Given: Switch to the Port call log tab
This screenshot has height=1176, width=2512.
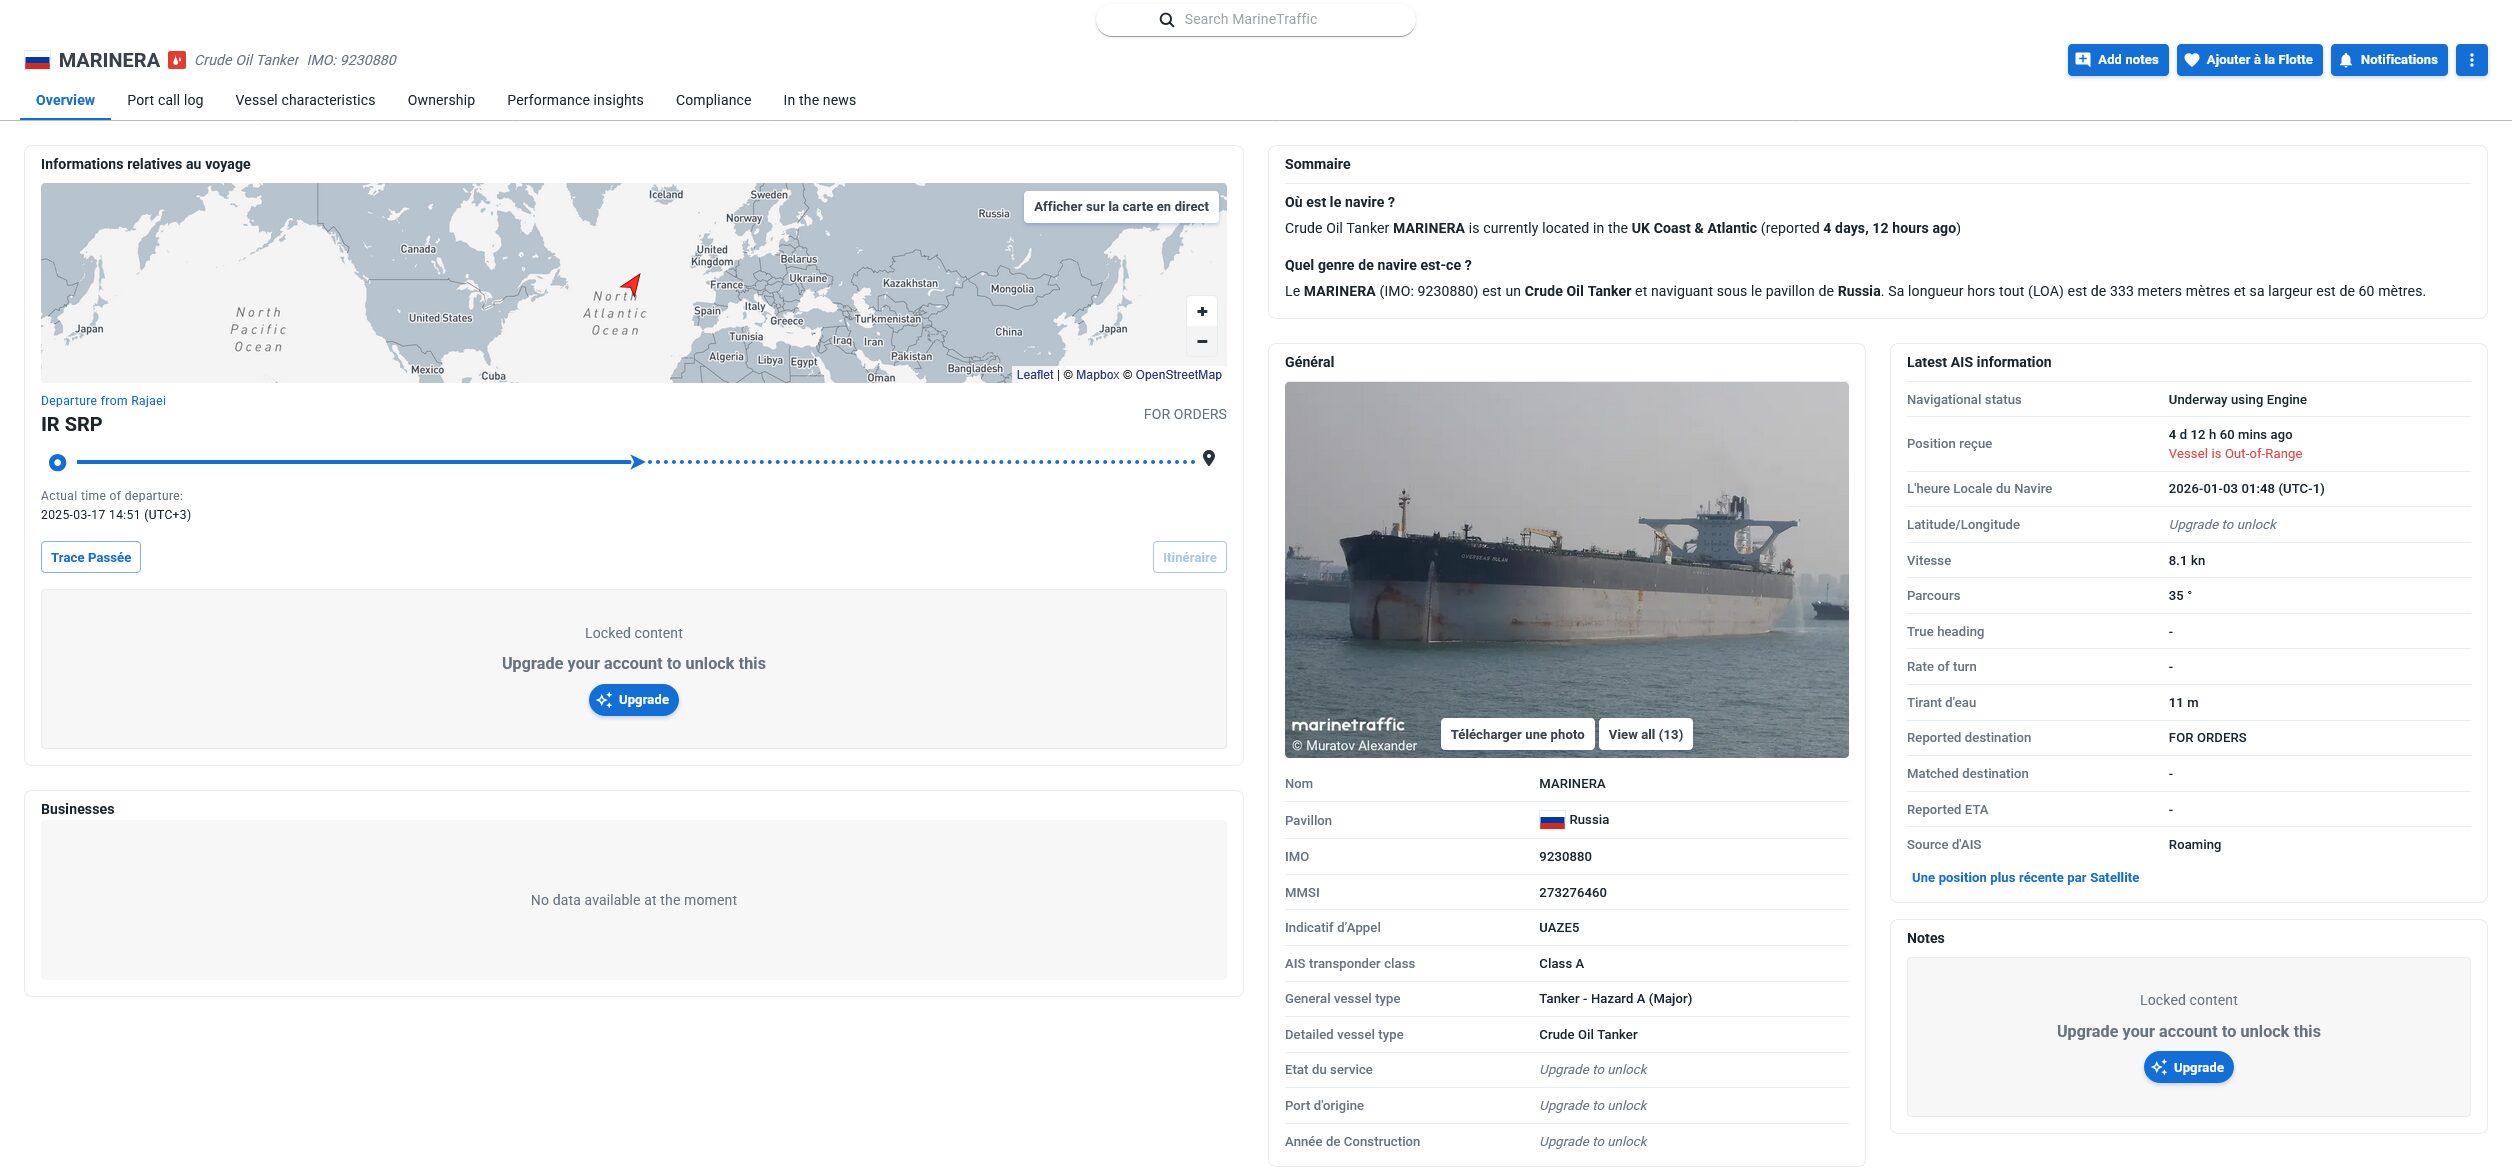Looking at the screenshot, I should click(x=165, y=100).
